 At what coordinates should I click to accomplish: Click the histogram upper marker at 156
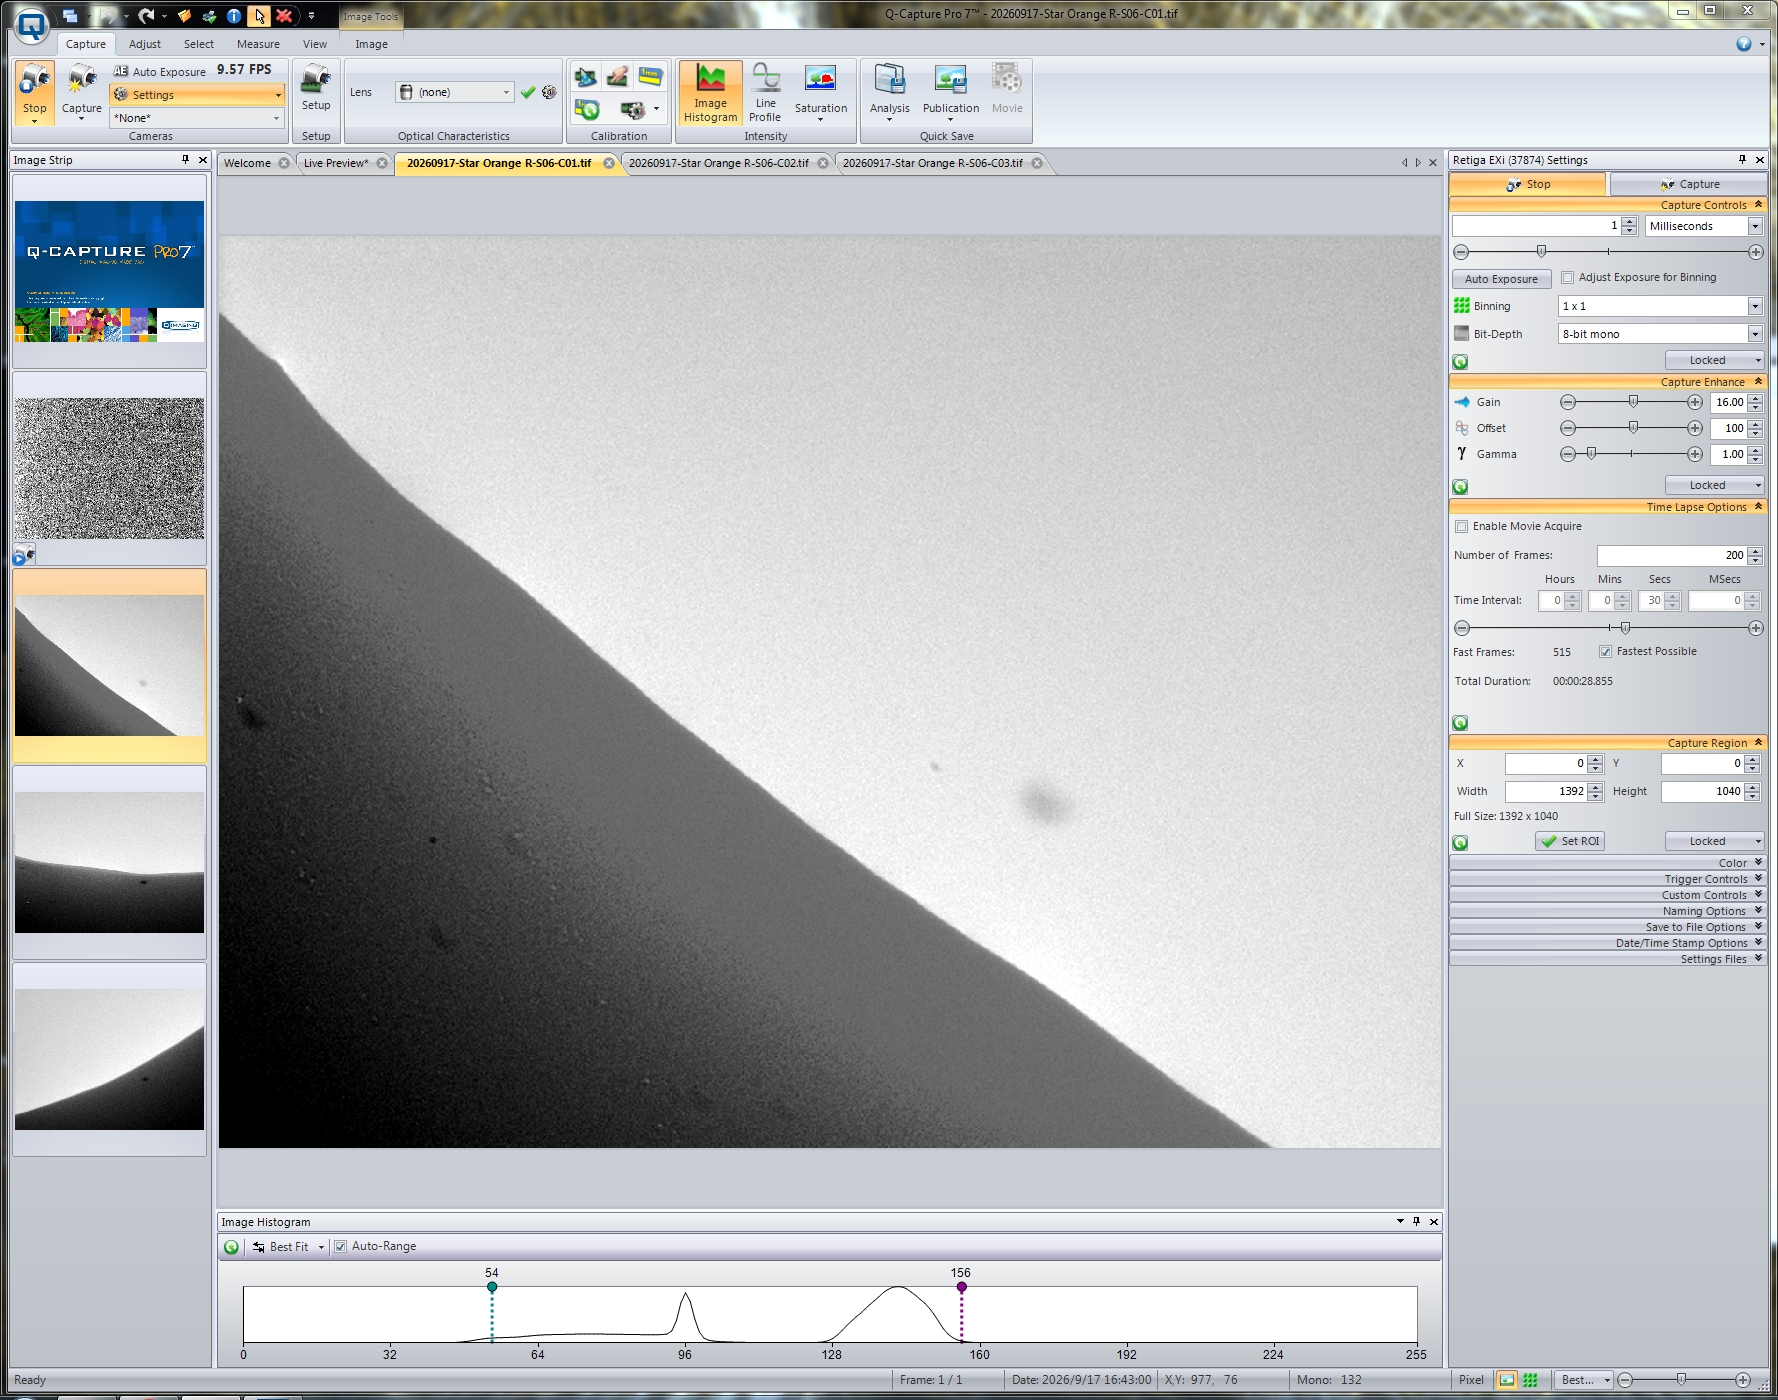(961, 1287)
